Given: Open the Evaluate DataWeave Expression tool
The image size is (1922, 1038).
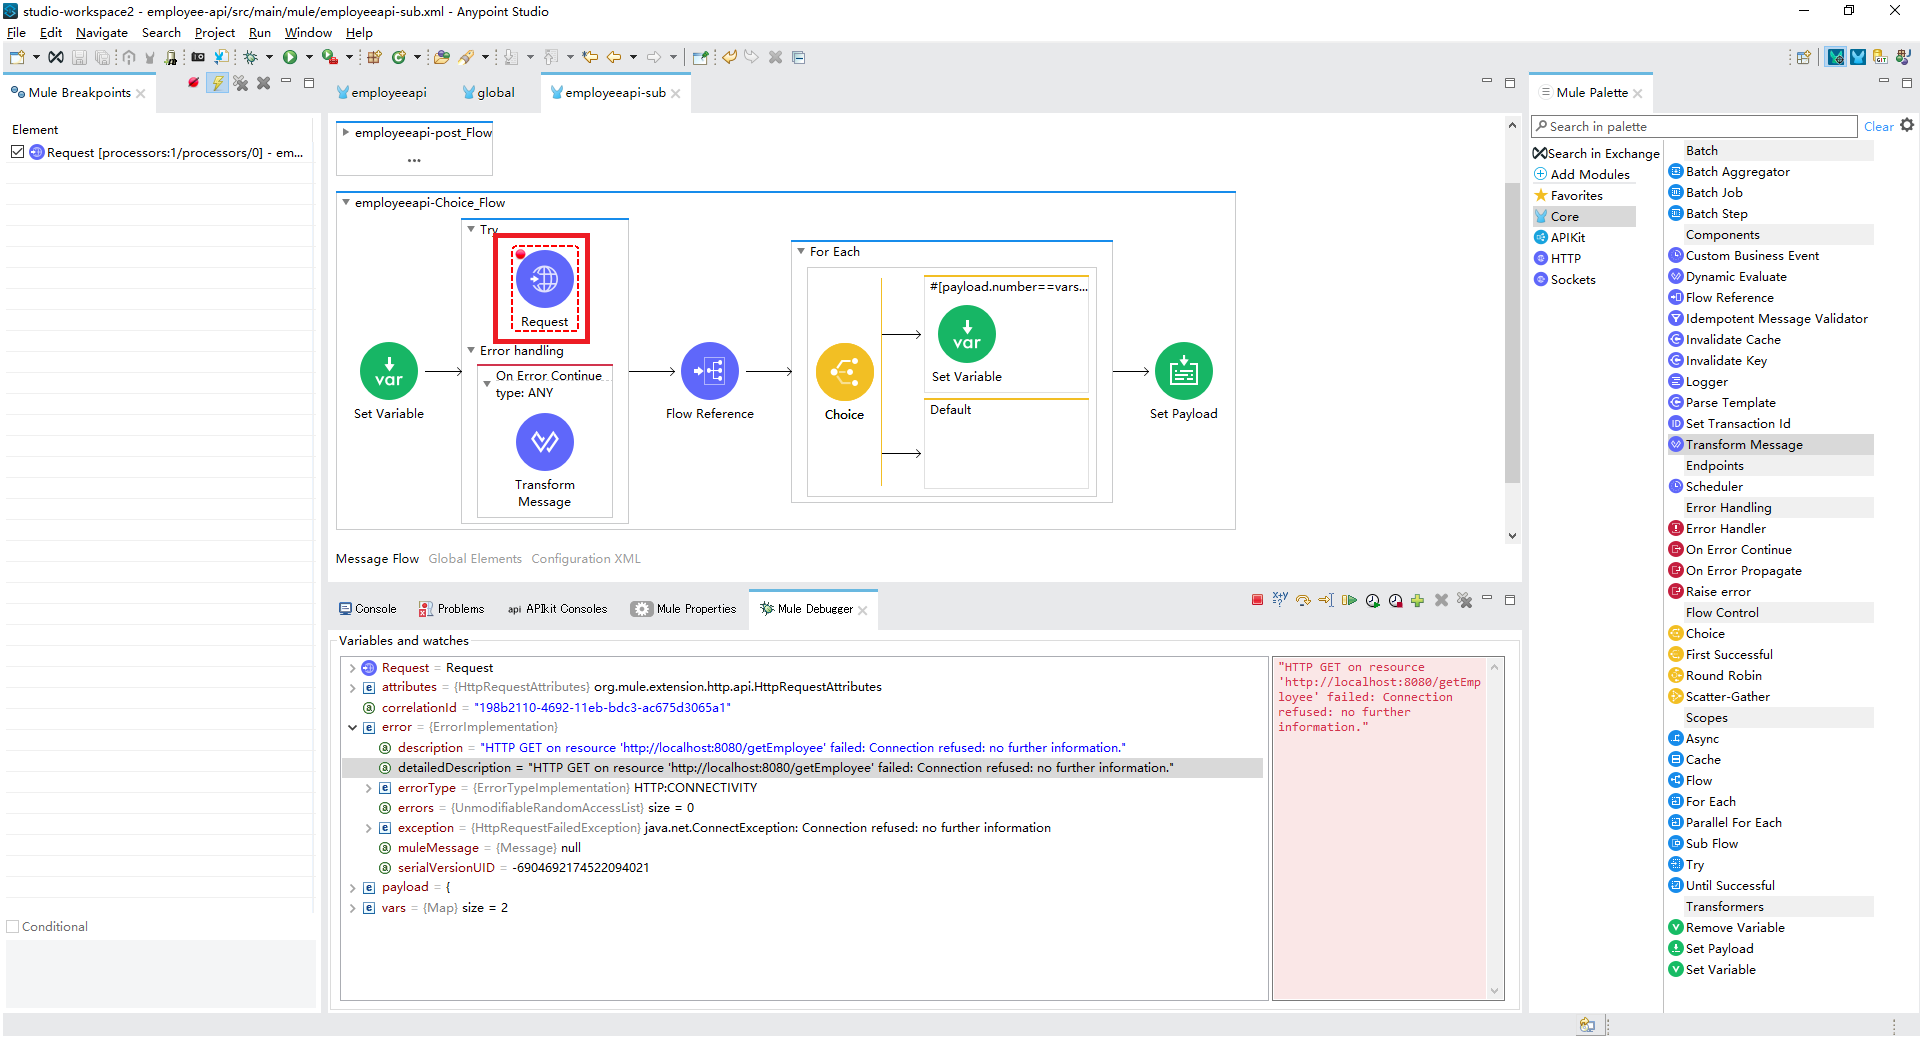Looking at the screenshot, I should (x=1280, y=600).
